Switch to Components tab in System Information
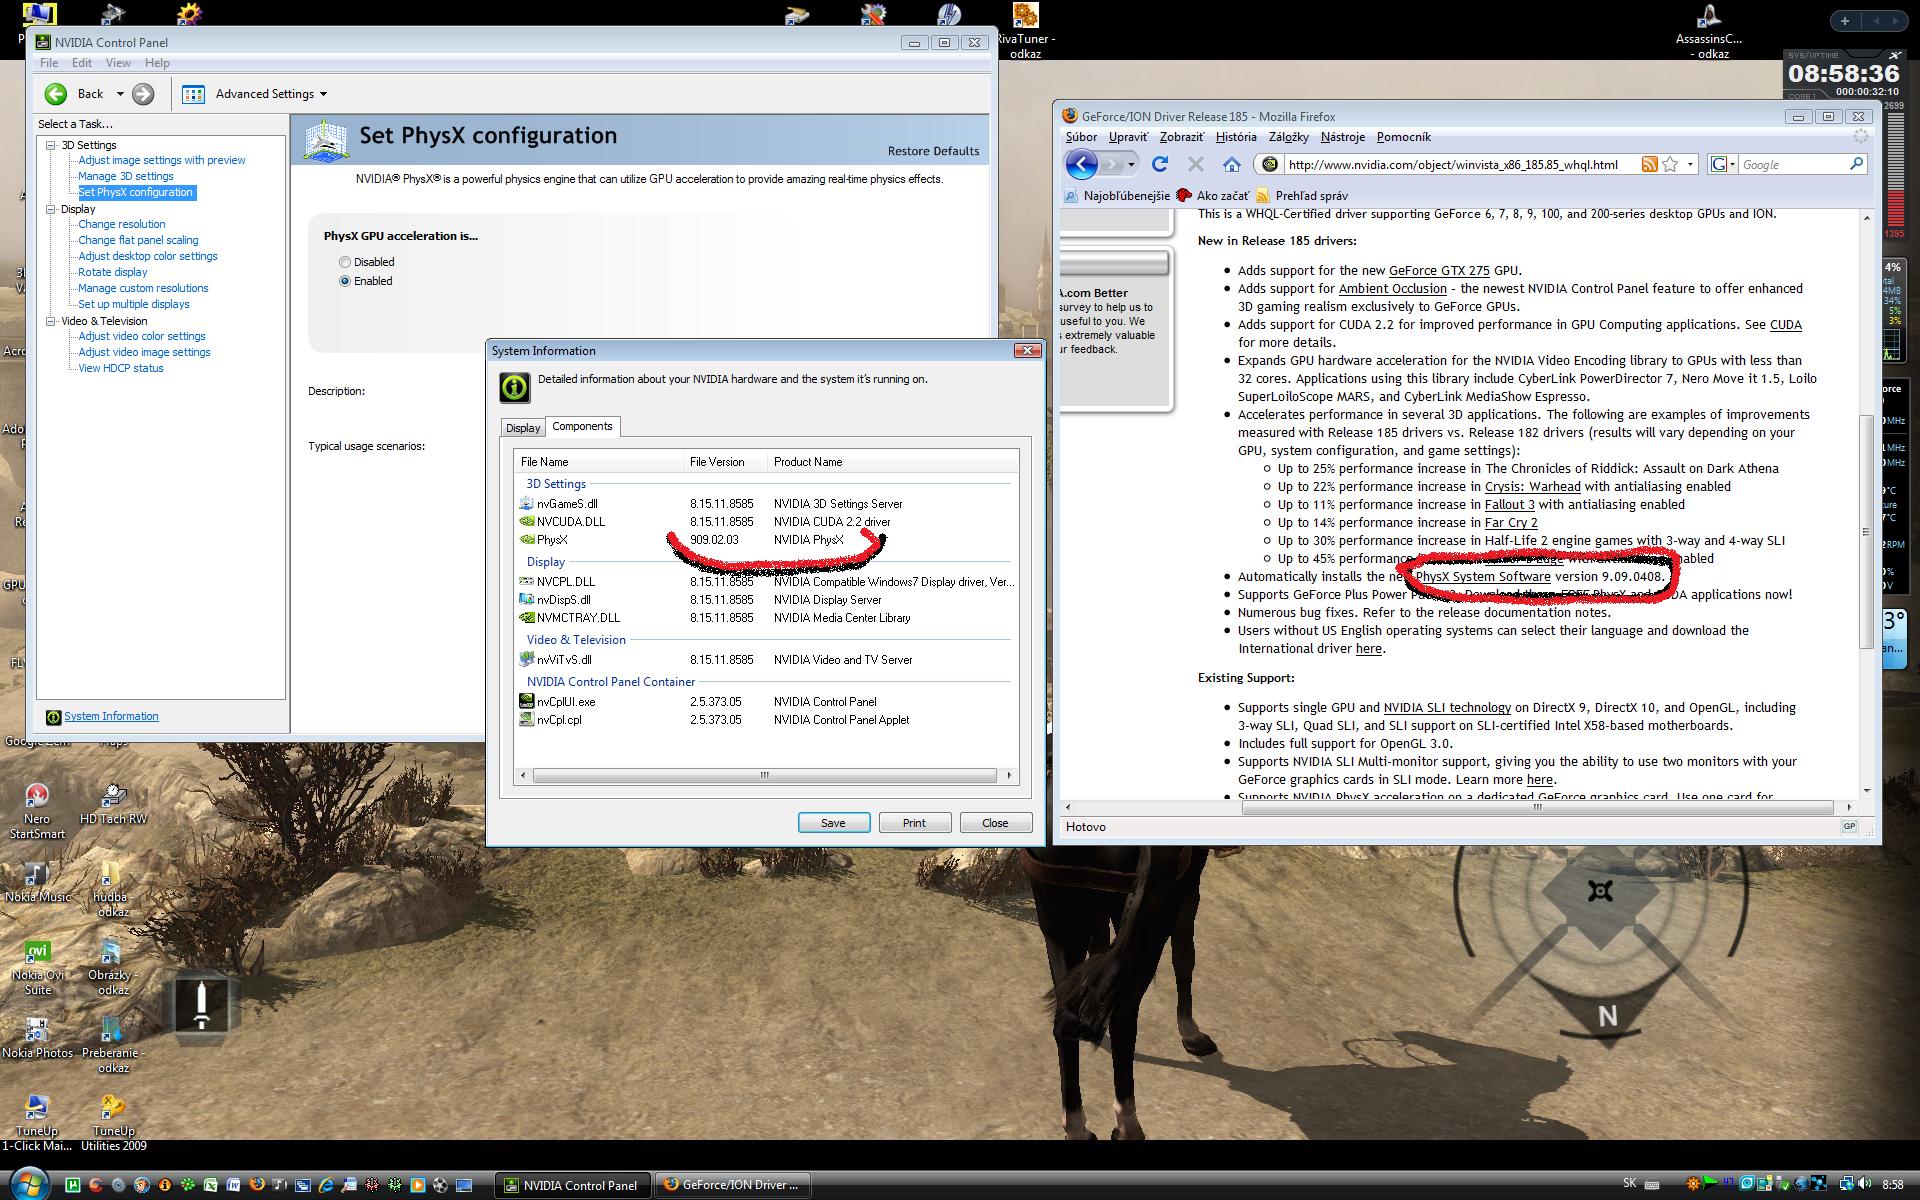The image size is (1920, 1200). (582, 426)
